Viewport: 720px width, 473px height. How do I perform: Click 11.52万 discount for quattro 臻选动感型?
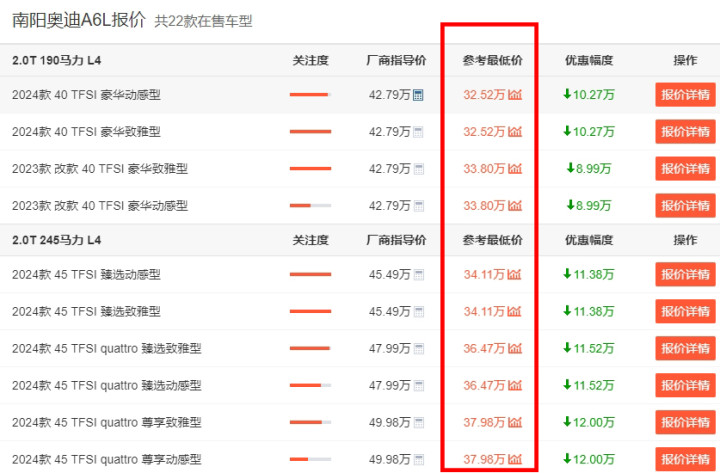[589, 386]
